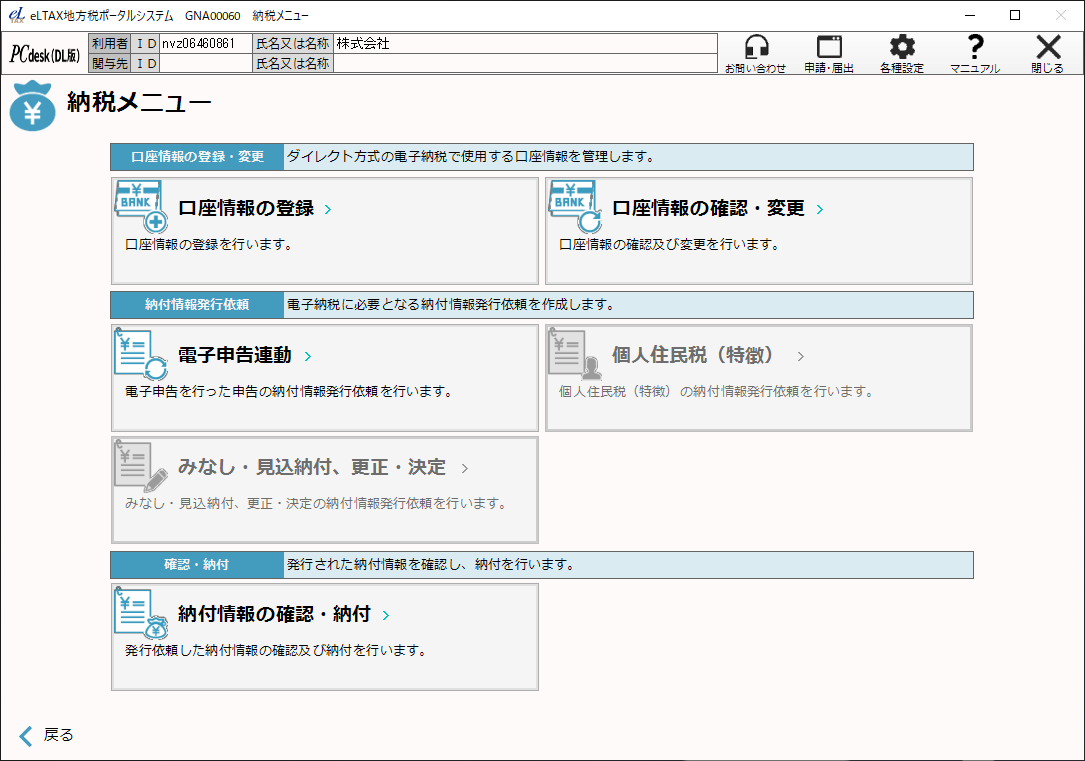Open お問い合わせ headset icon

tap(756, 48)
